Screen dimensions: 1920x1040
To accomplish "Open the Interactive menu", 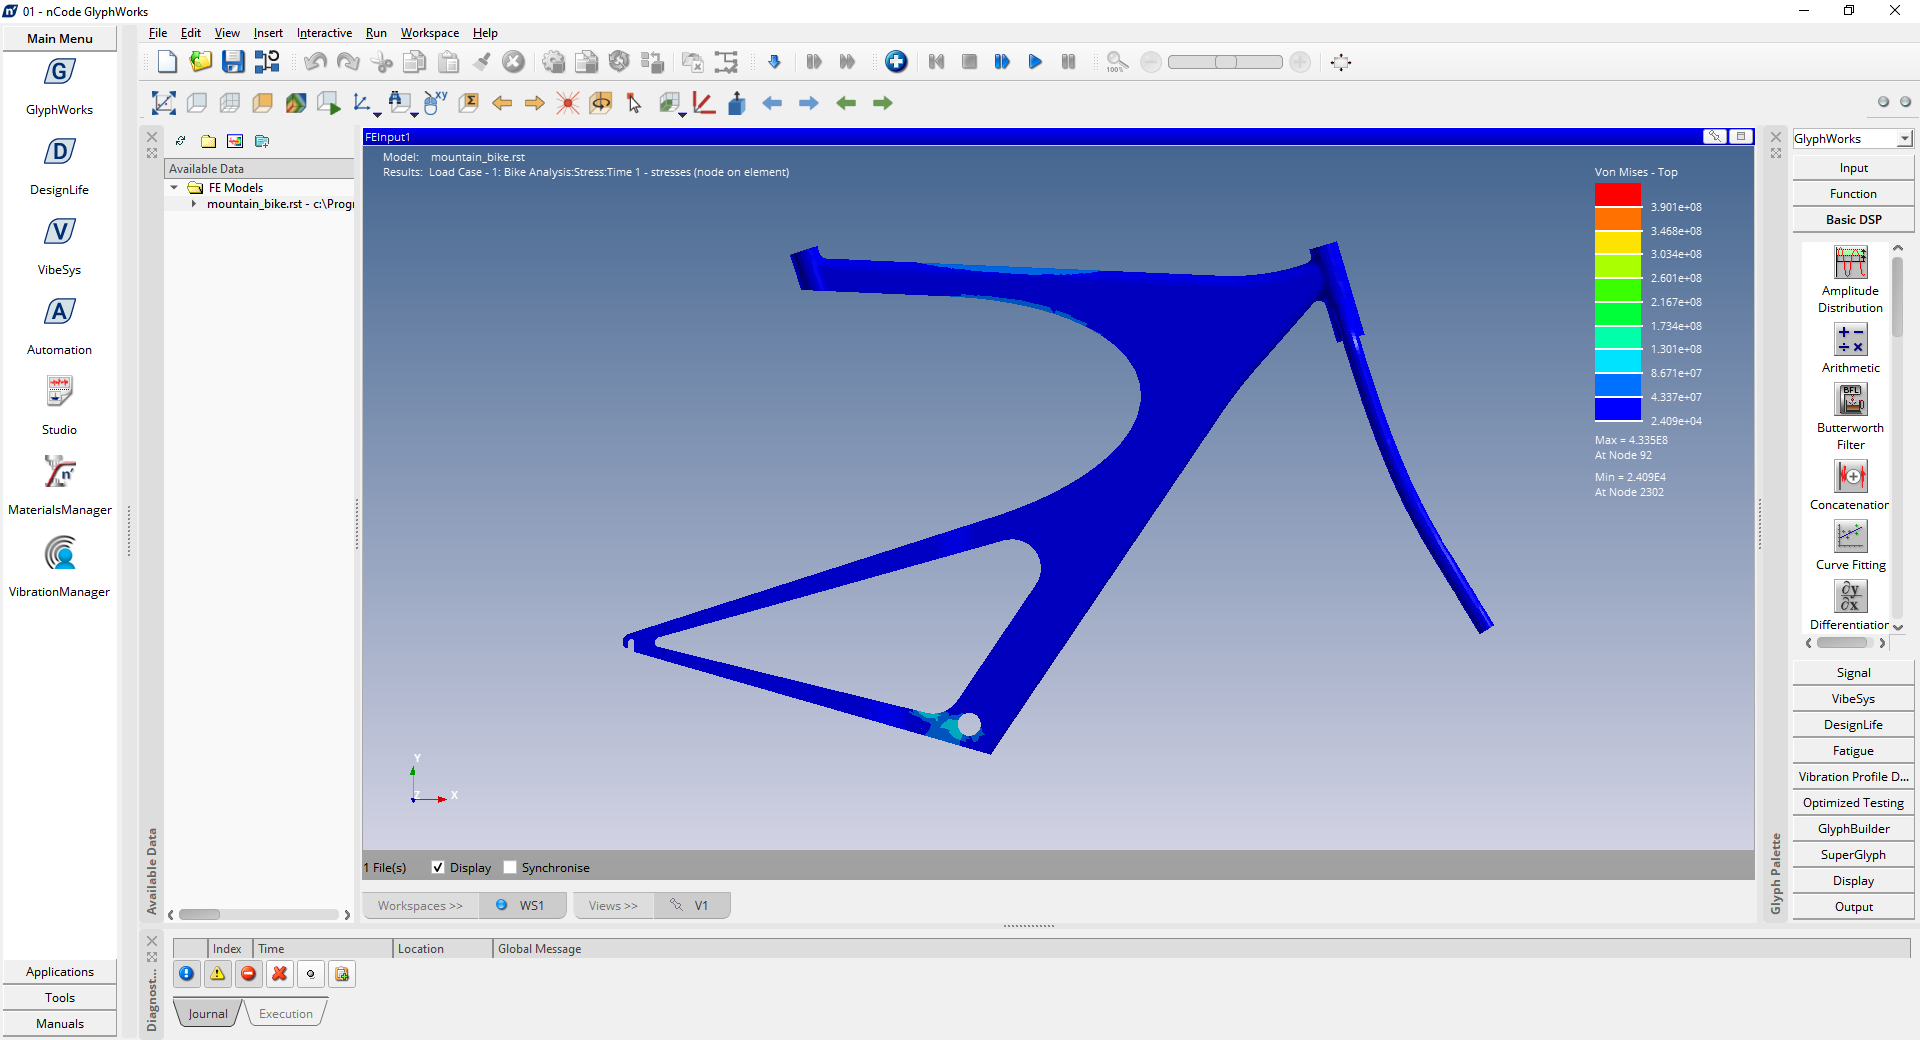I will point(324,33).
